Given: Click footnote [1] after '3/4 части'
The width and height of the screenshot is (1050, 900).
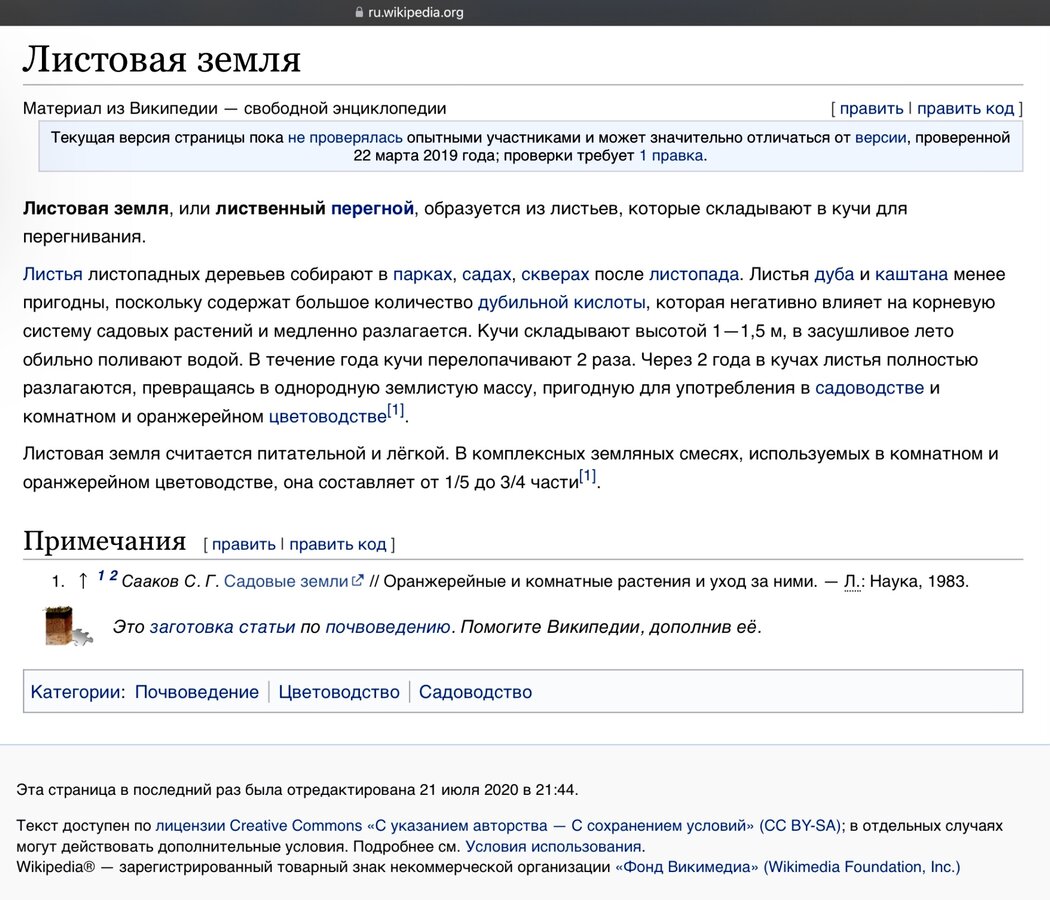Looking at the screenshot, I should point(587,475).
